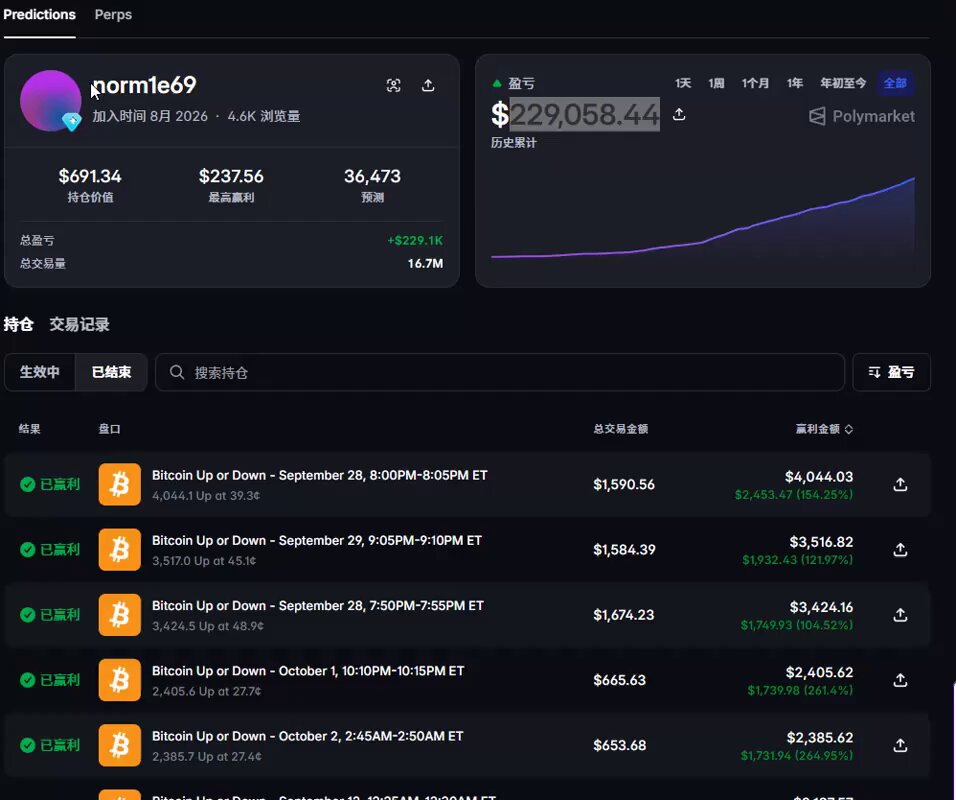Click the 搜索持仓 search field
The width and height of the screenshot is (956, 800).
coord(500,372)
